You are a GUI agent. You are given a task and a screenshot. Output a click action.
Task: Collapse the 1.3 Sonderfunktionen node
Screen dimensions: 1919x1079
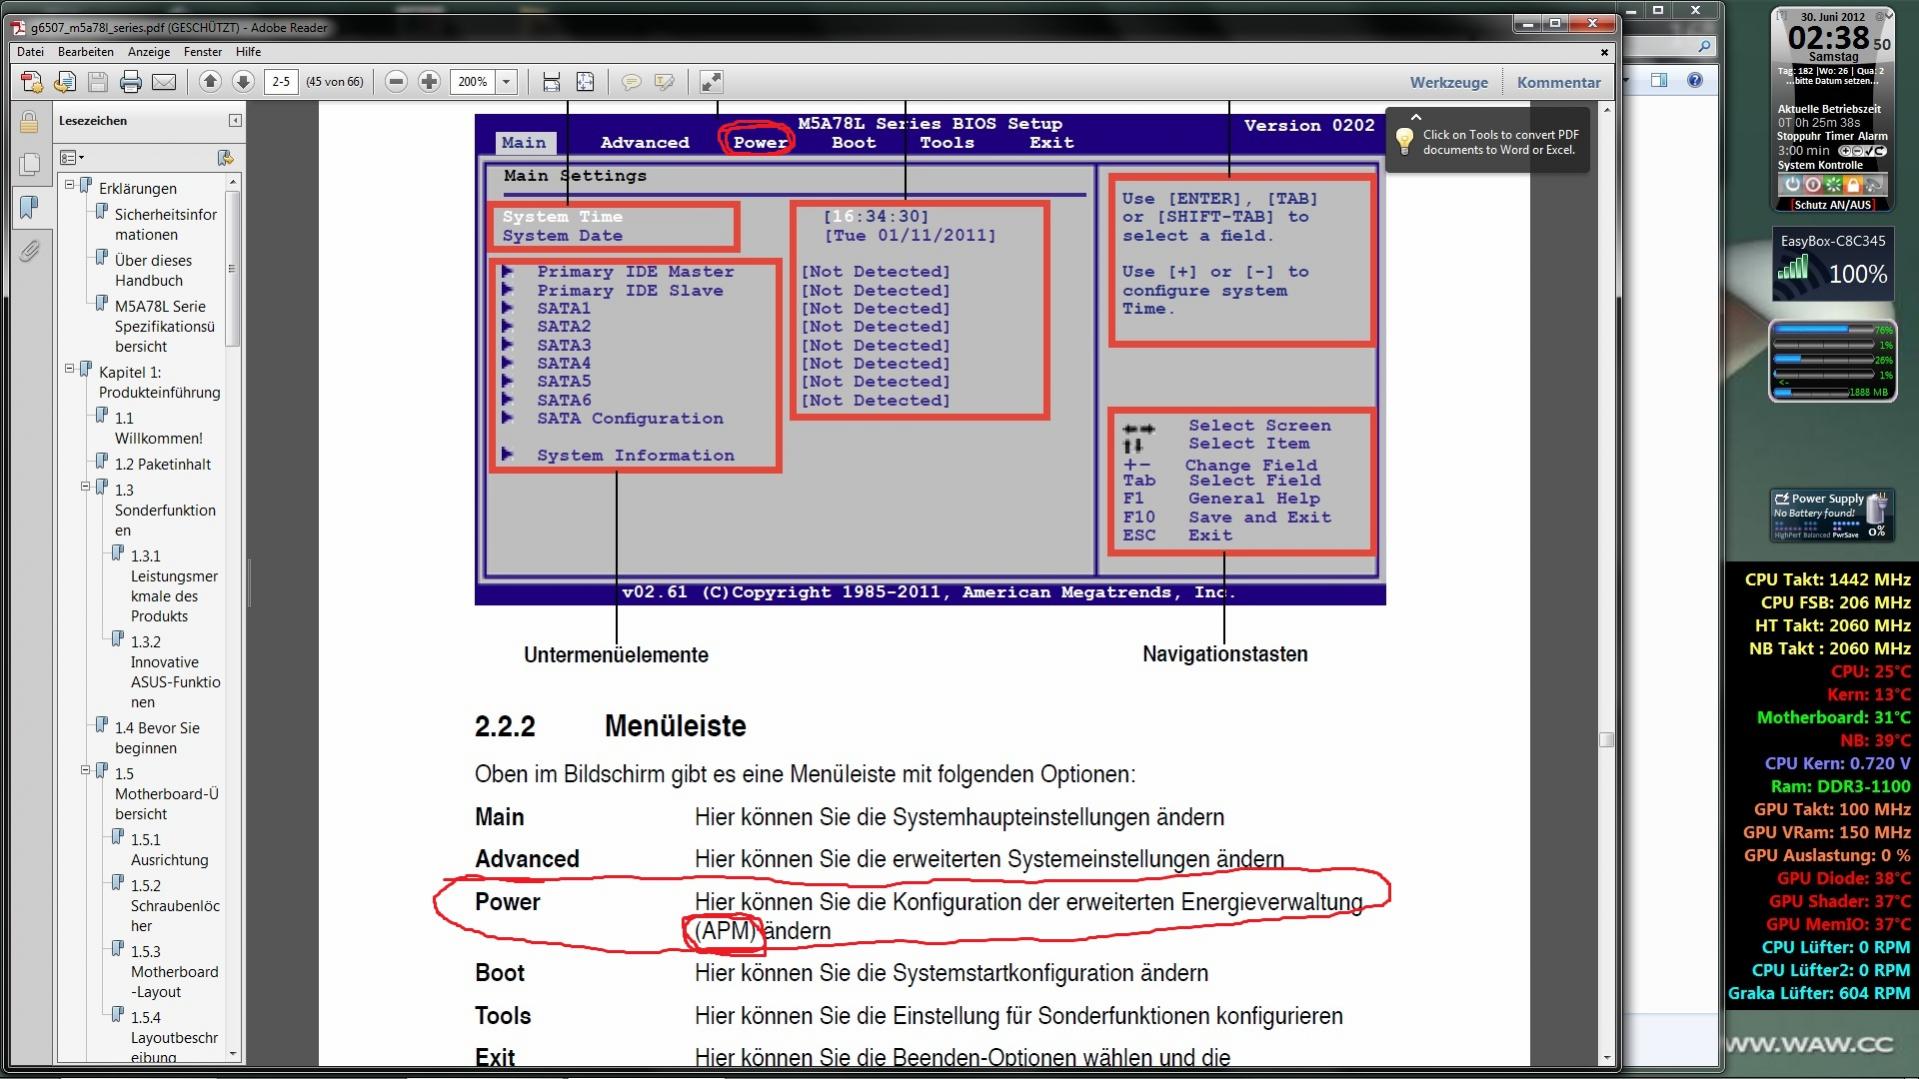pos(86,487)
